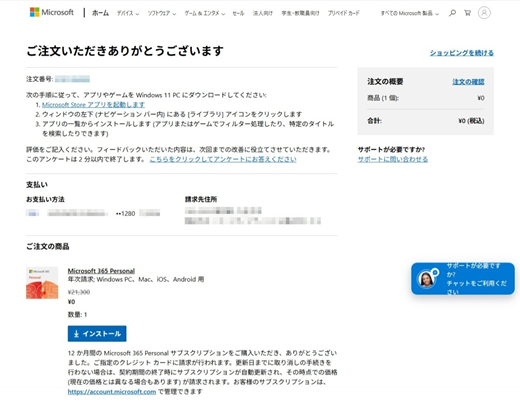Open the shopping cart icon
Image resolution: width=520 pixels, height=416 pixels.
(468, 13)
